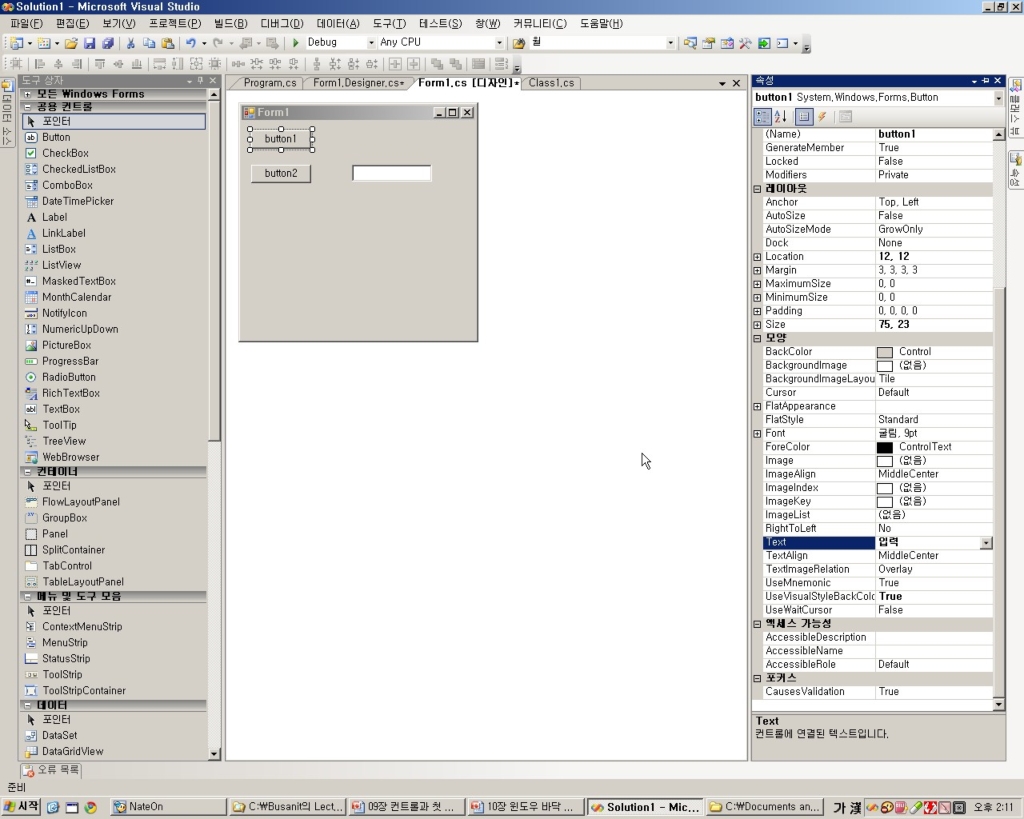
Task: Click the Save All toolbar icon
Action: [108, 43]
